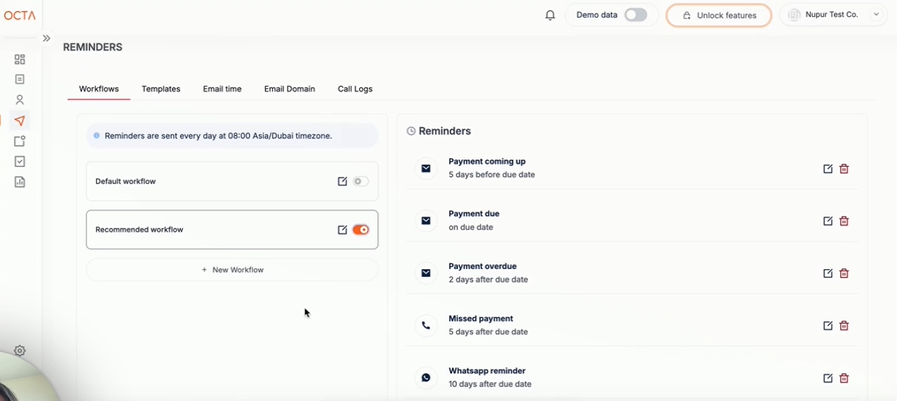897x401 pixels.
Task: Delete the Payment due reminder
Action: tap(844, 221)
